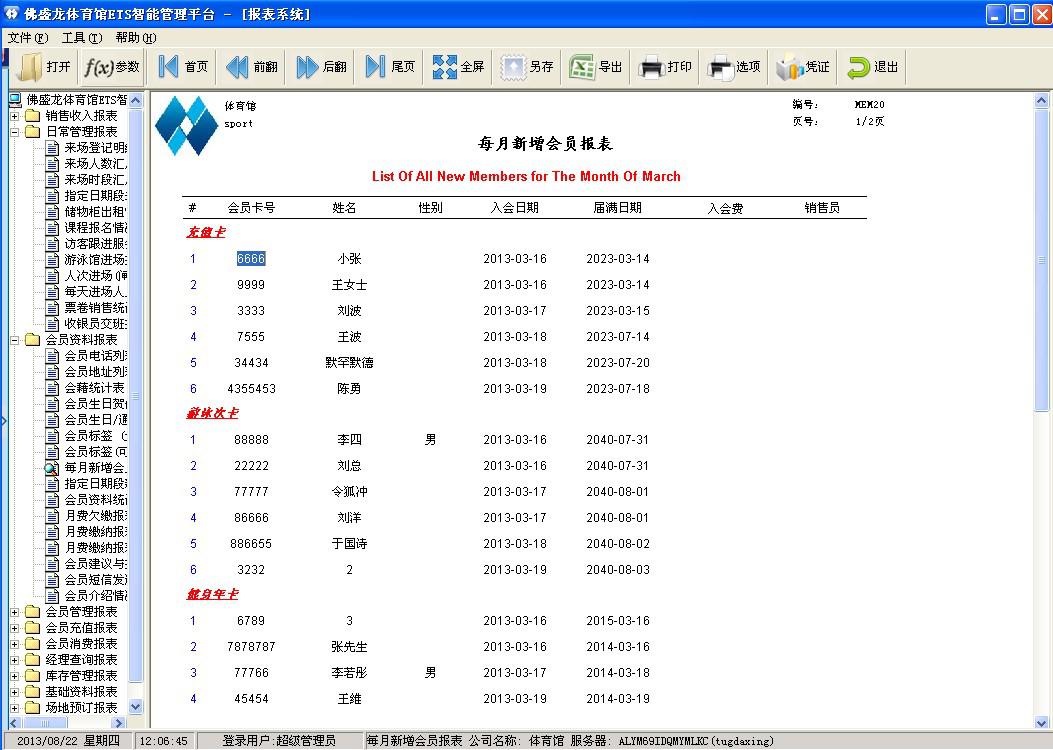Viewport: 1053px width, 750px height.
Task: Expand the 会员管理报表 folder
Action: [15, 612]
